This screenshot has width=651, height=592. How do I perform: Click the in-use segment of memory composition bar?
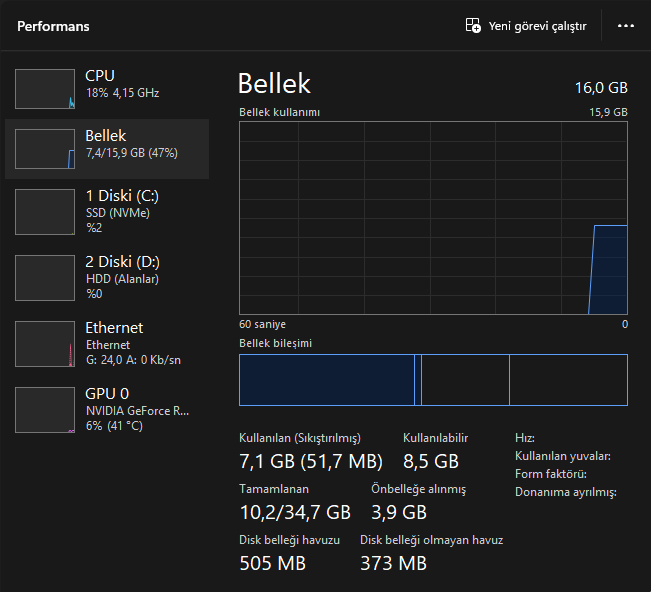coord(326,380)
